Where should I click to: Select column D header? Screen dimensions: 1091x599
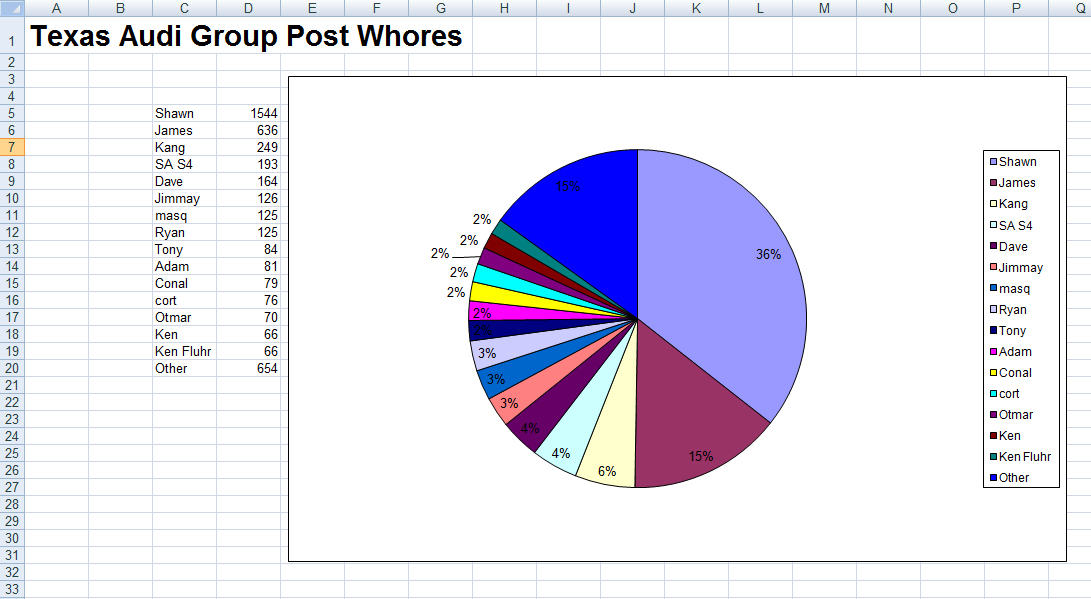tap(248, 8)
